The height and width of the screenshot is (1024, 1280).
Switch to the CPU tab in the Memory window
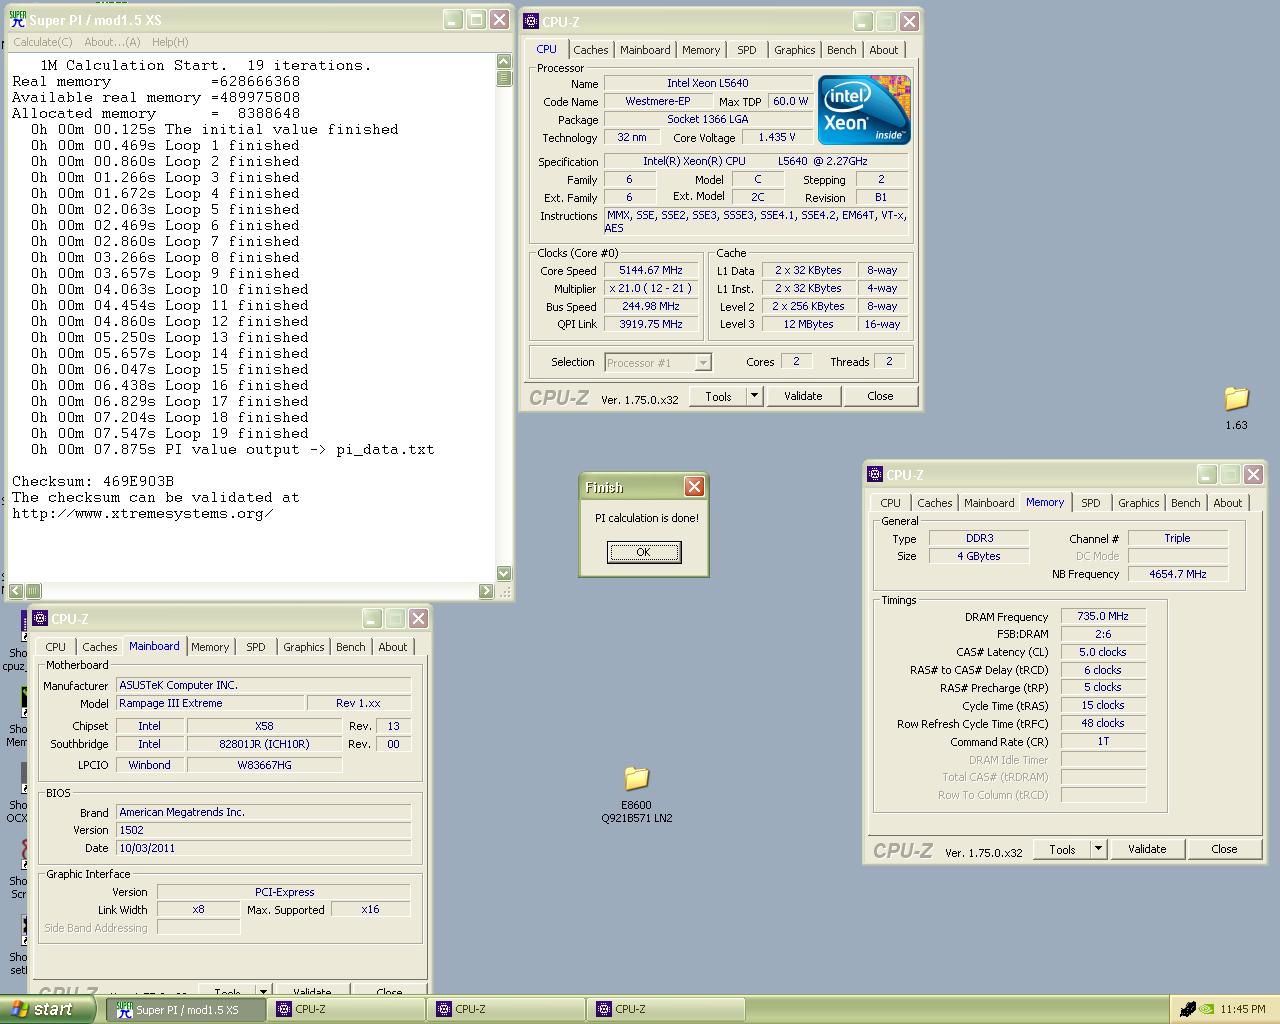(890, 503)
